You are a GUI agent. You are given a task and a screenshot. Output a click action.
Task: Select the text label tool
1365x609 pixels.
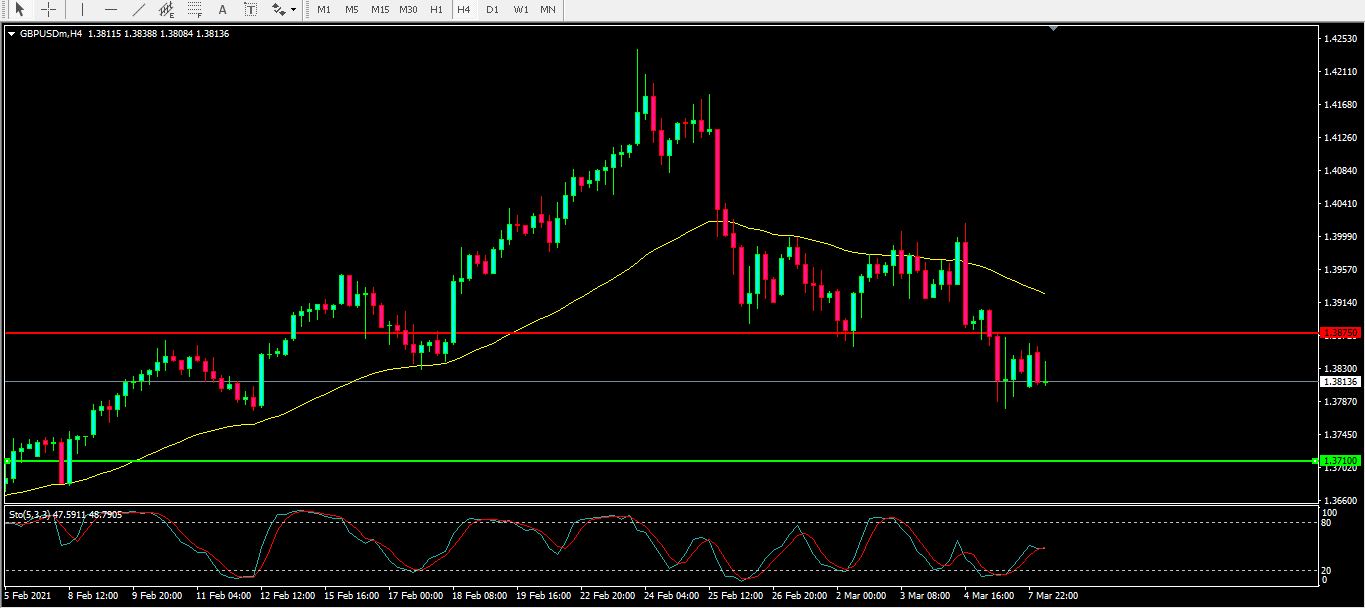coord(250,9)
